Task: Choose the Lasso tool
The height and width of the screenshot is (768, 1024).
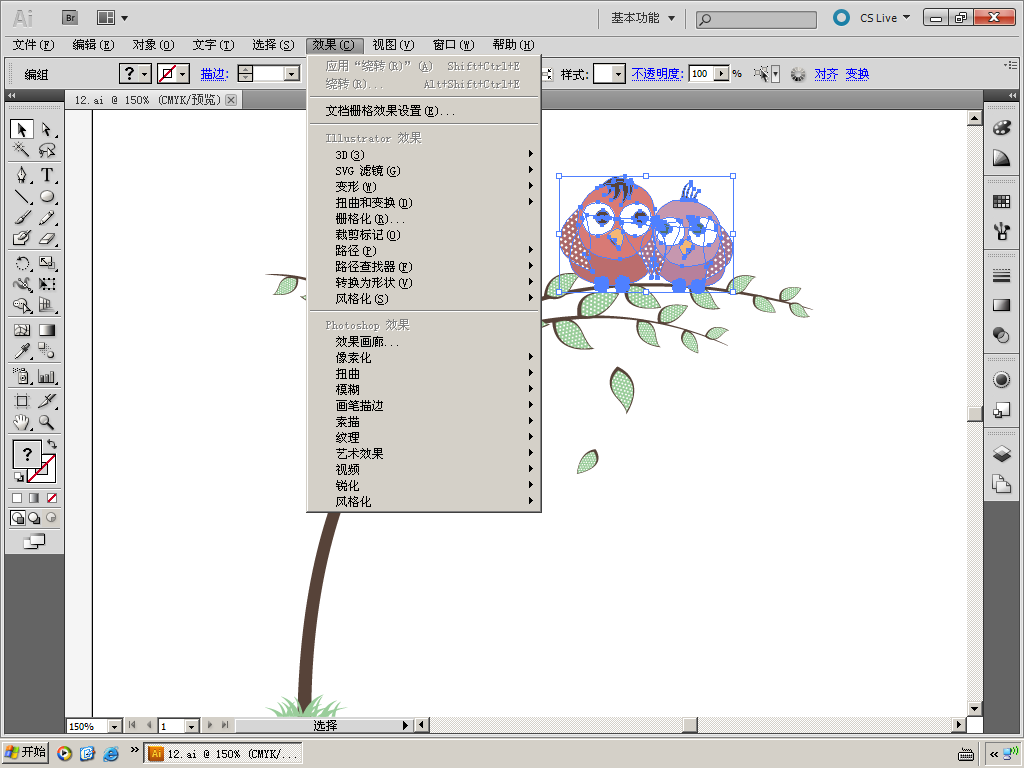Action: (46, 150)
